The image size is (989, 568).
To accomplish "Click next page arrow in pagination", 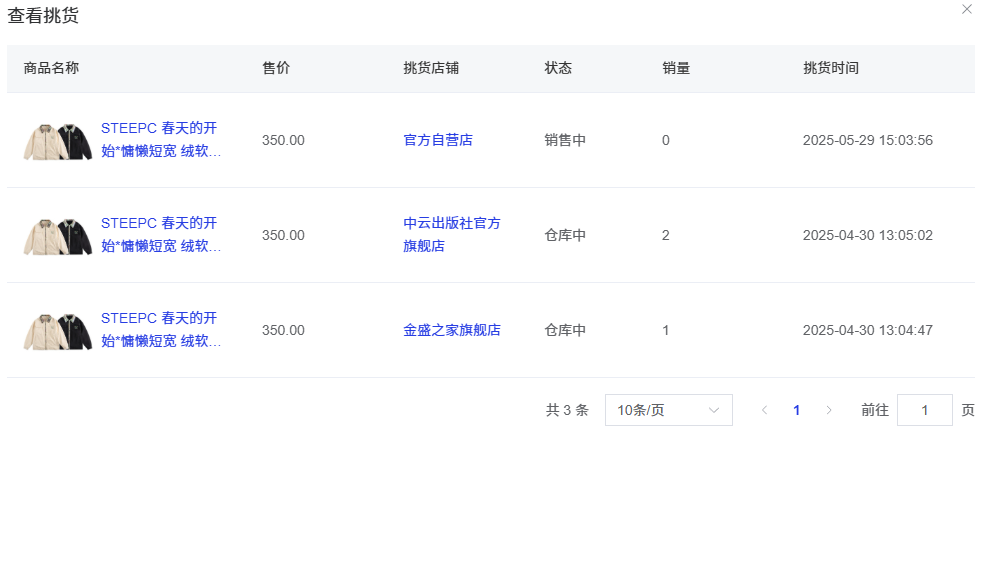I will coord(828,410).
